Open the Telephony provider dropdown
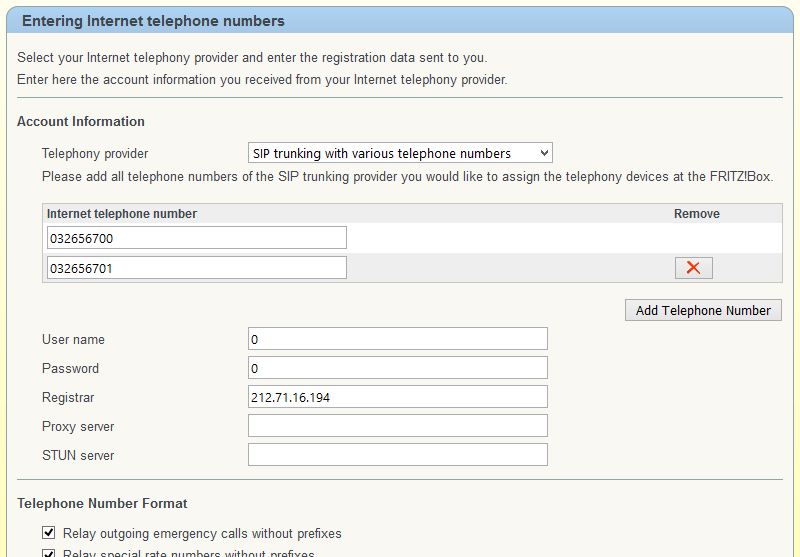 tap(400, 153)
